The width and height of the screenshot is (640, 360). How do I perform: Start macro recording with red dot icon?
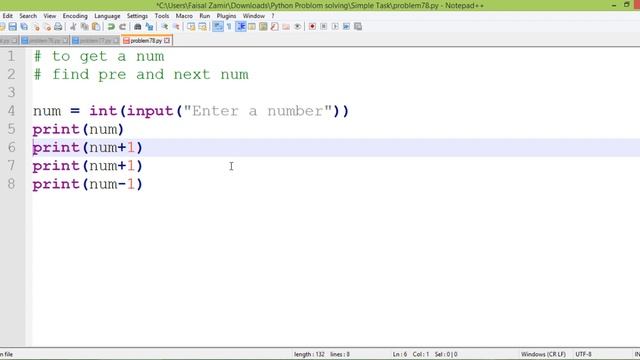[x=312, y=27]
